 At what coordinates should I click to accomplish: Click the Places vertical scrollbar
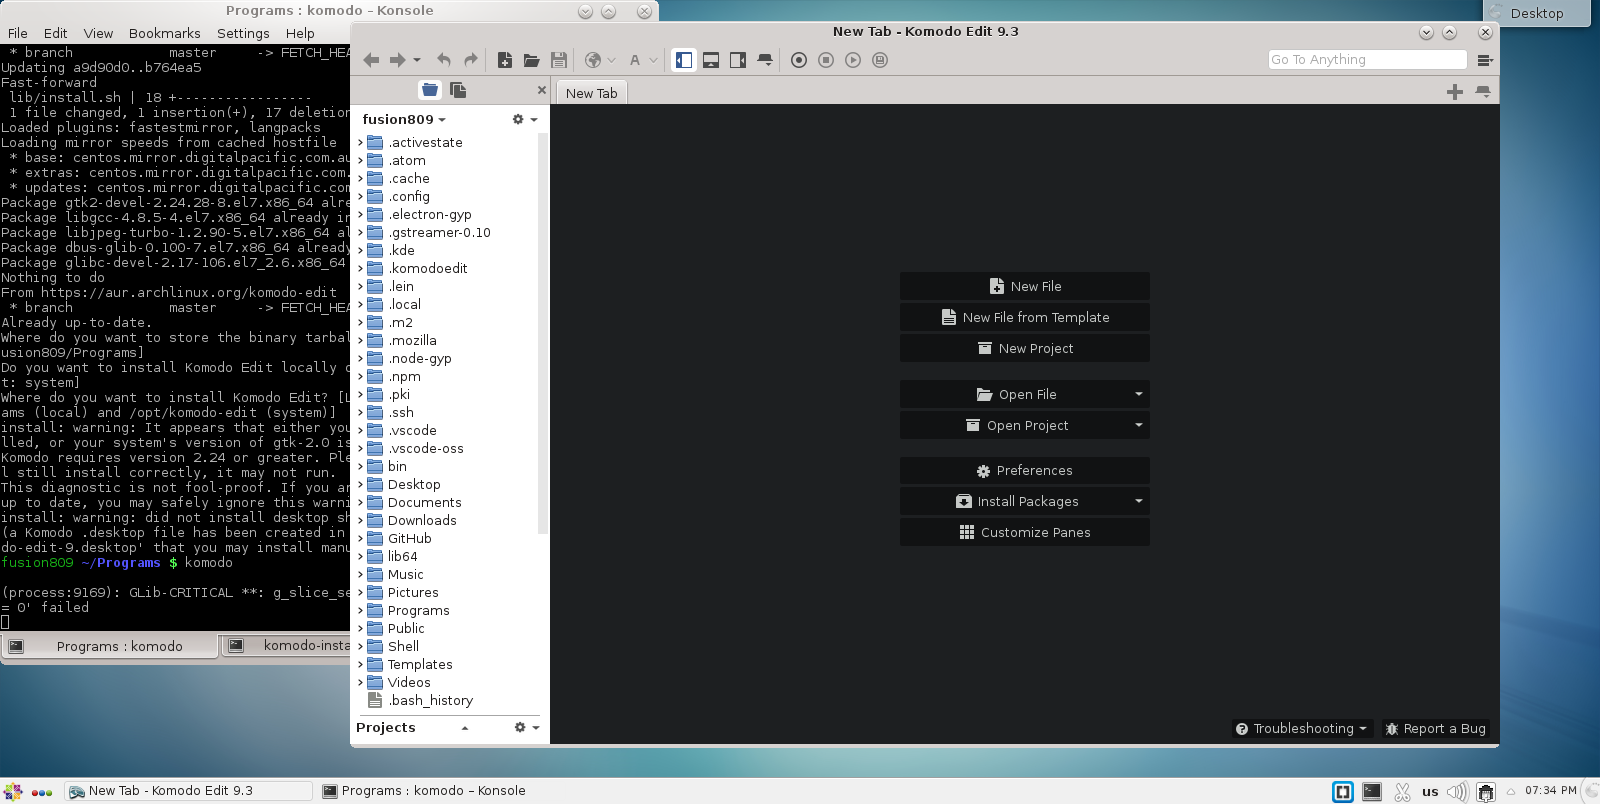pyautogui.click(x=543, y=335)
